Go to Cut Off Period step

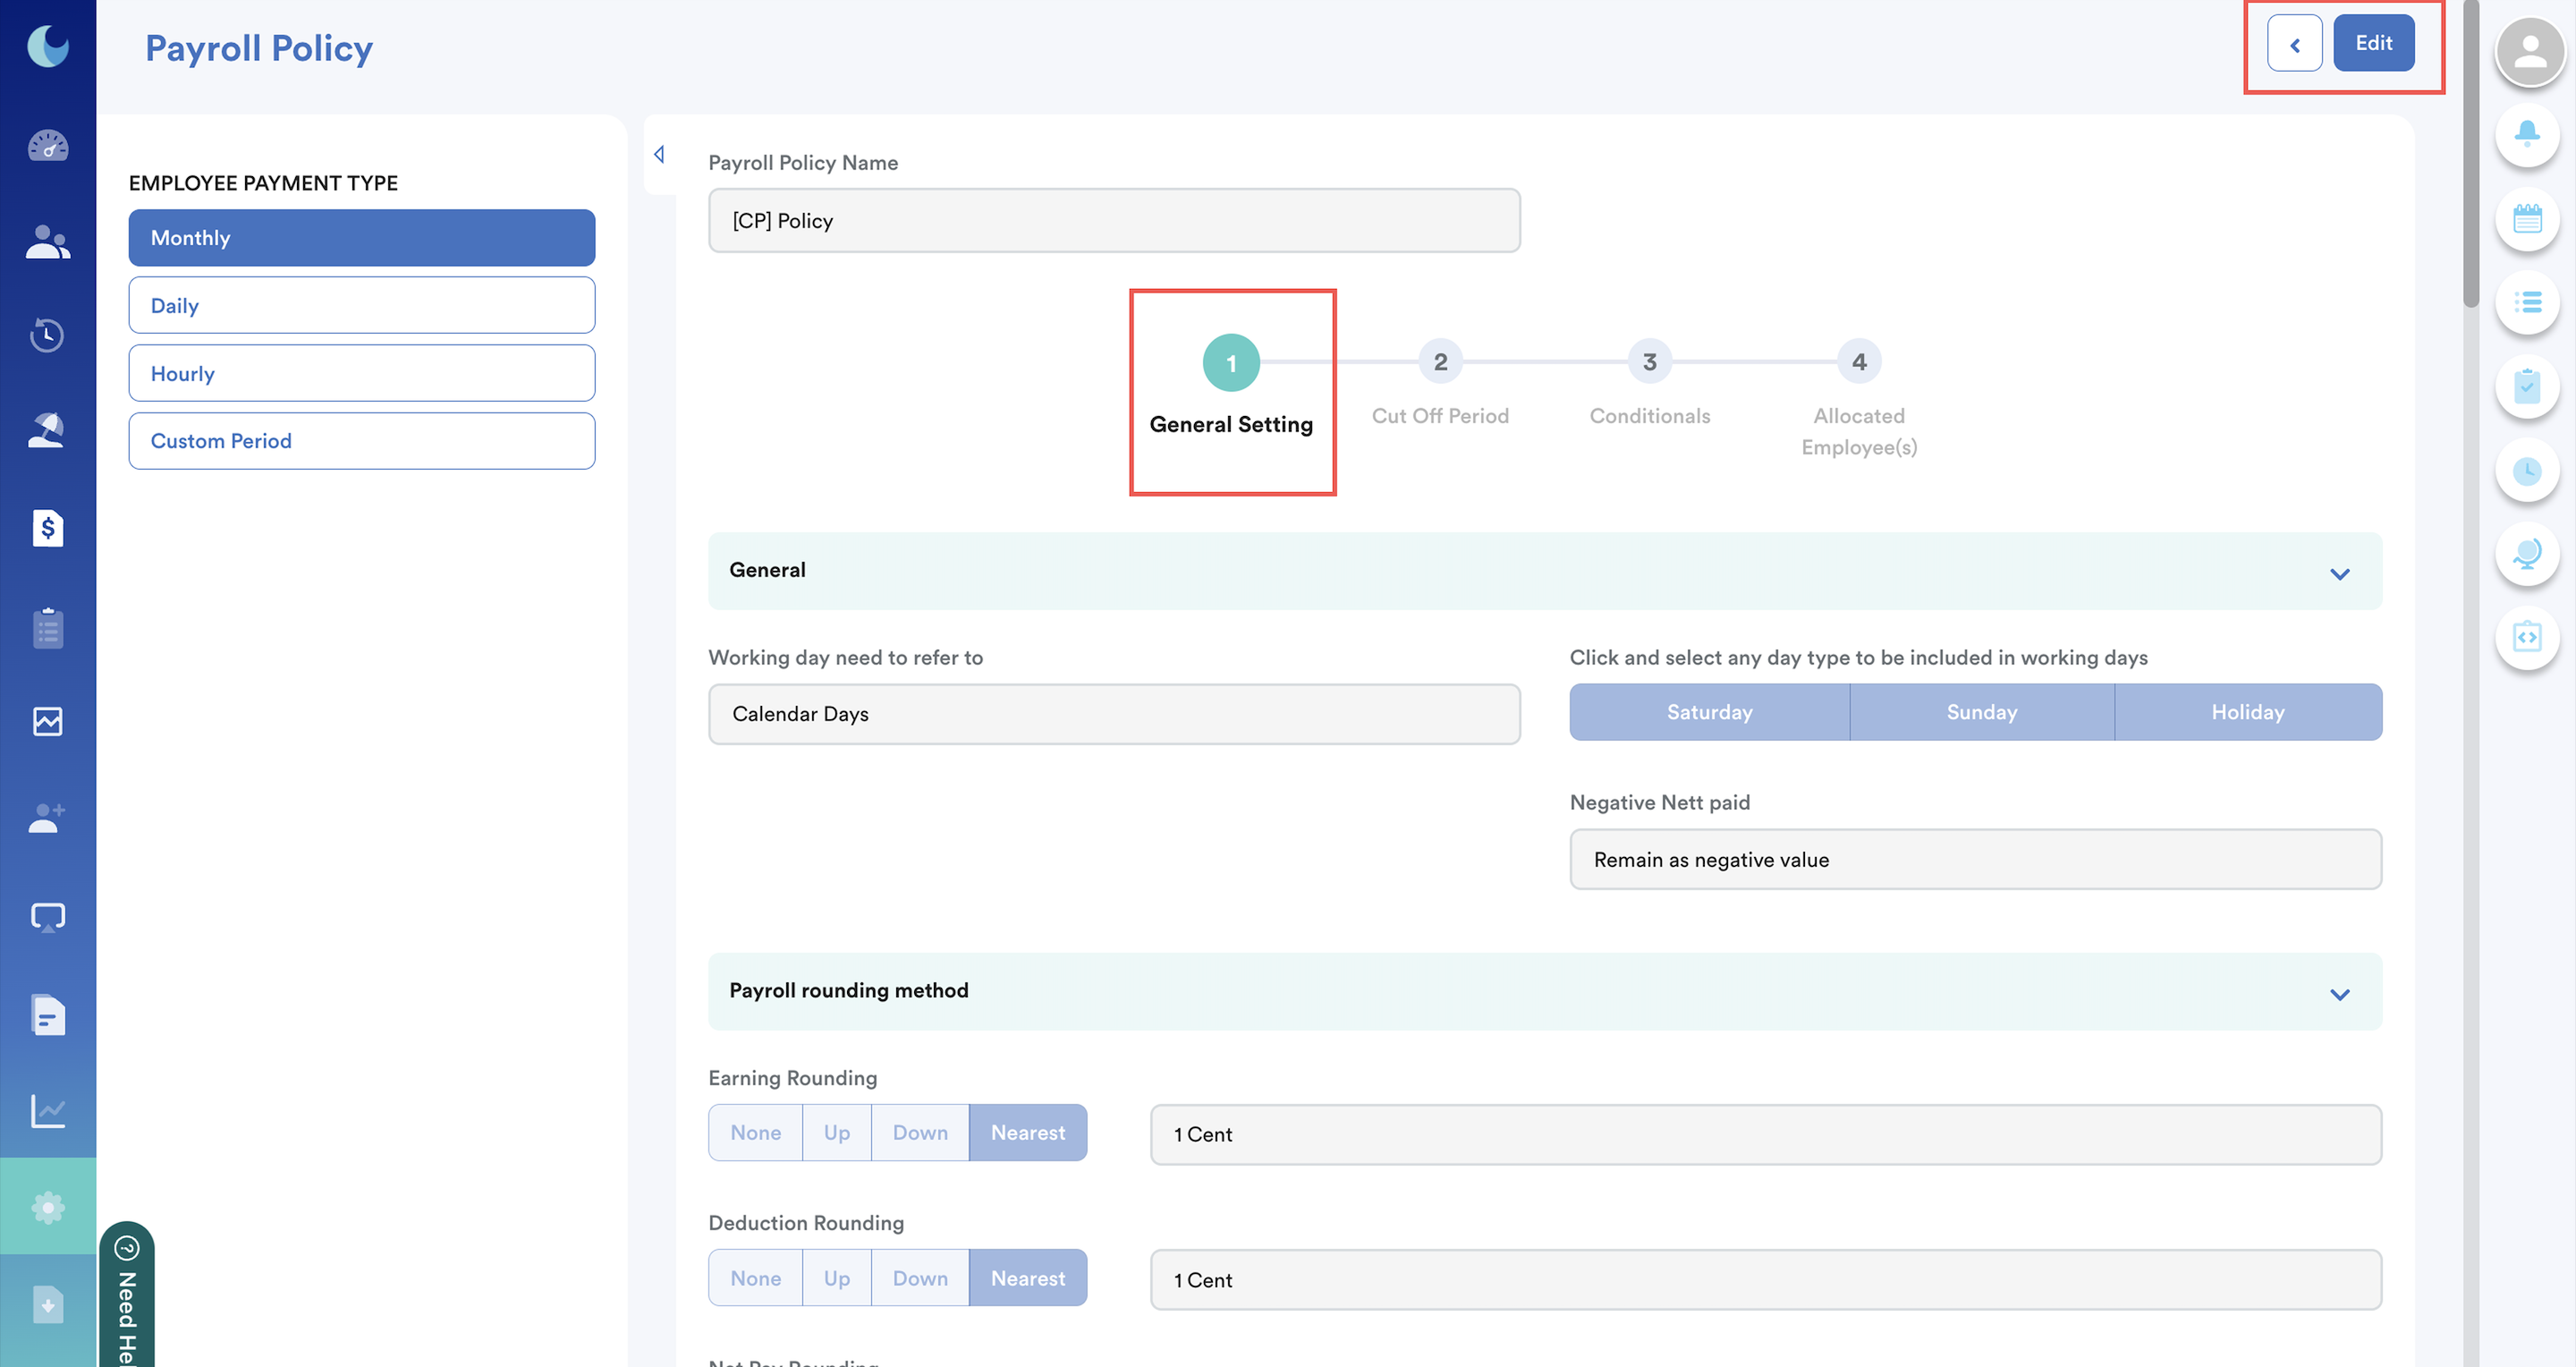[x=1439, y=362]
